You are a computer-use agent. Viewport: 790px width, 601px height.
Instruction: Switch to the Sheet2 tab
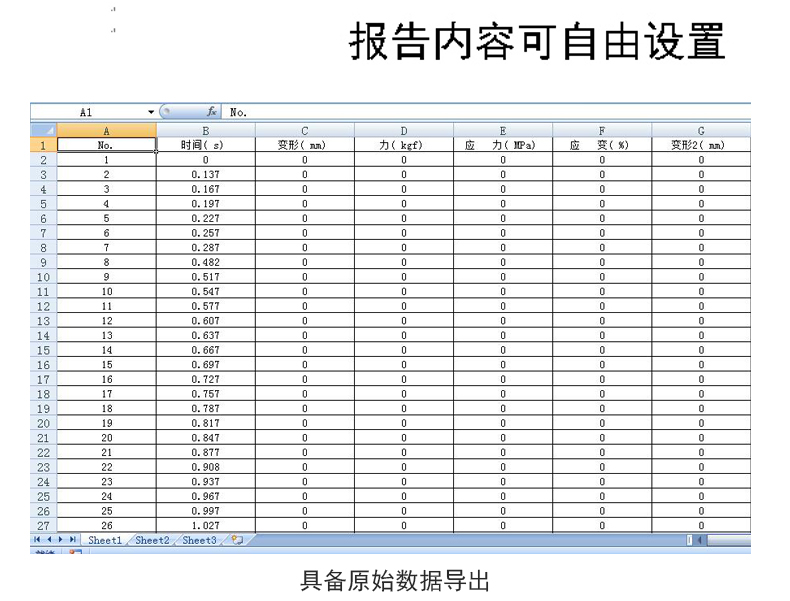(x=152, y=540)
